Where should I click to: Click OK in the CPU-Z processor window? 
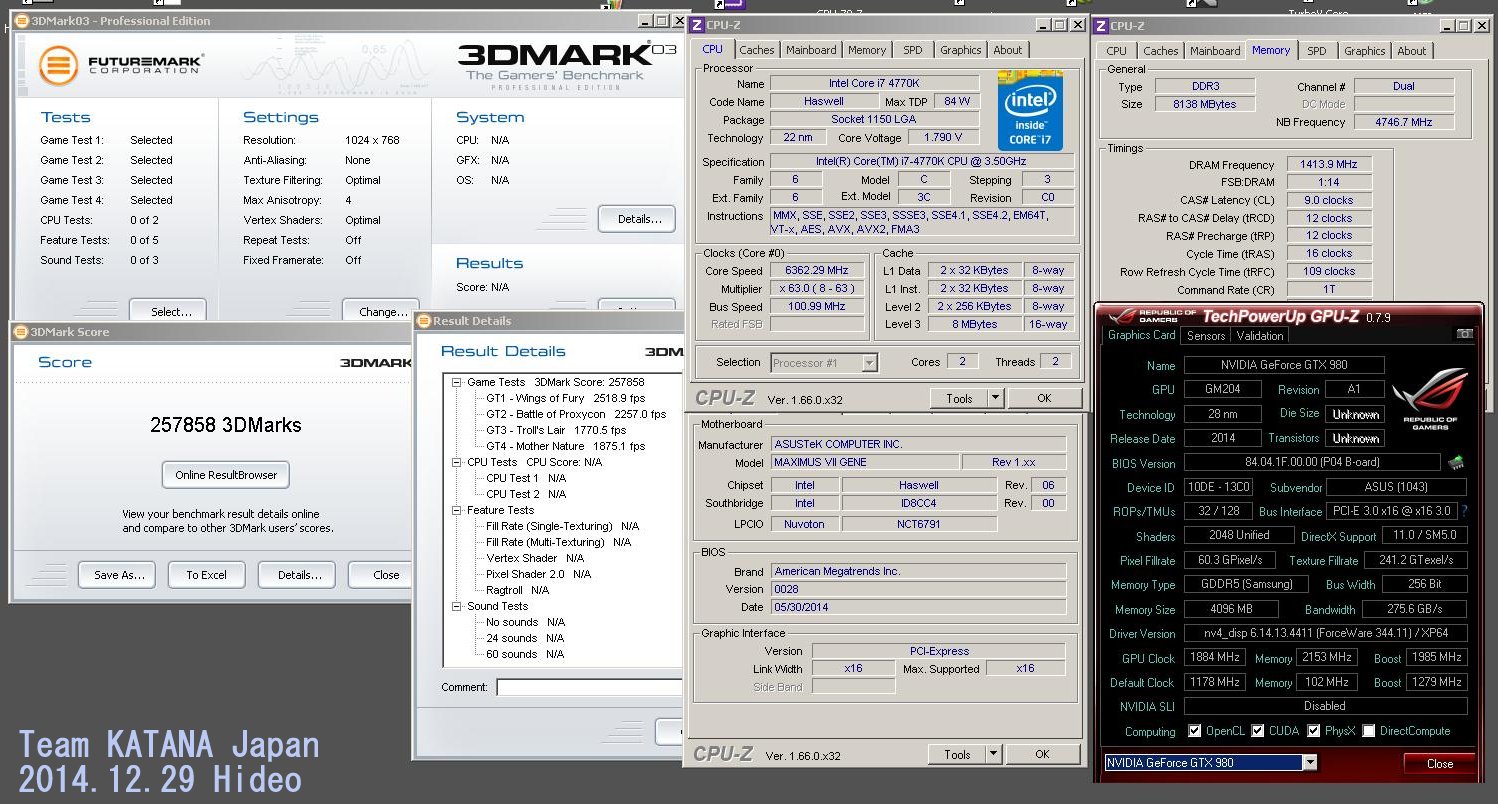coord(1044,398)
